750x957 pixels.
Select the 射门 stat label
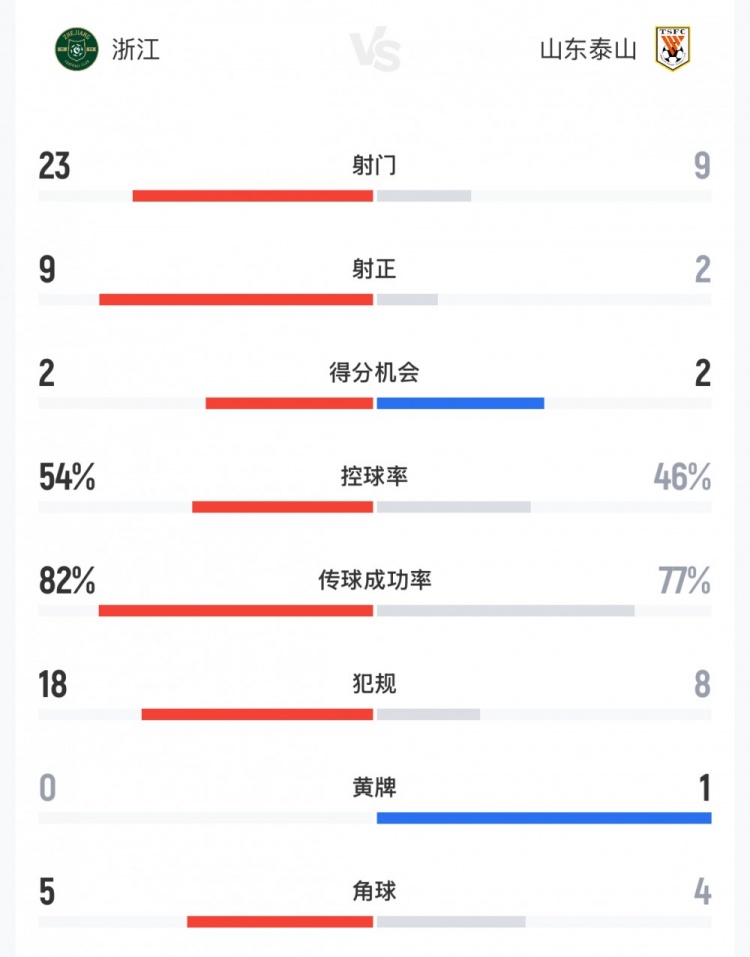pos(374,165)
